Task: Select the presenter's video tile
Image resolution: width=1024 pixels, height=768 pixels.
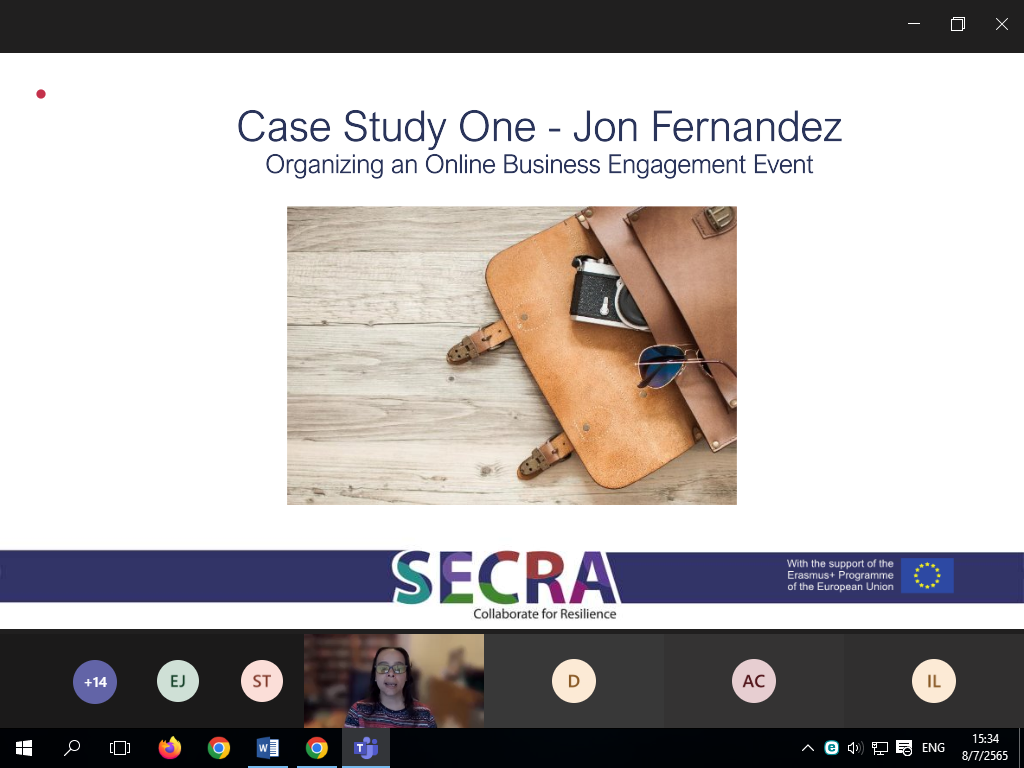Action: coord(394,680)
